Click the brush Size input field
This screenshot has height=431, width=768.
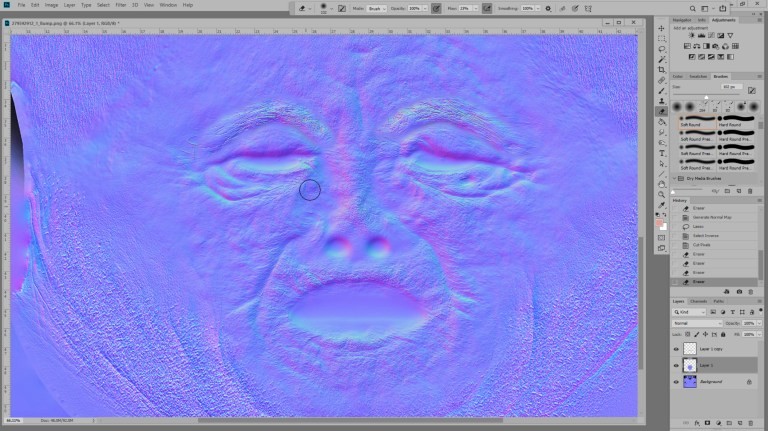pos(732,87)
